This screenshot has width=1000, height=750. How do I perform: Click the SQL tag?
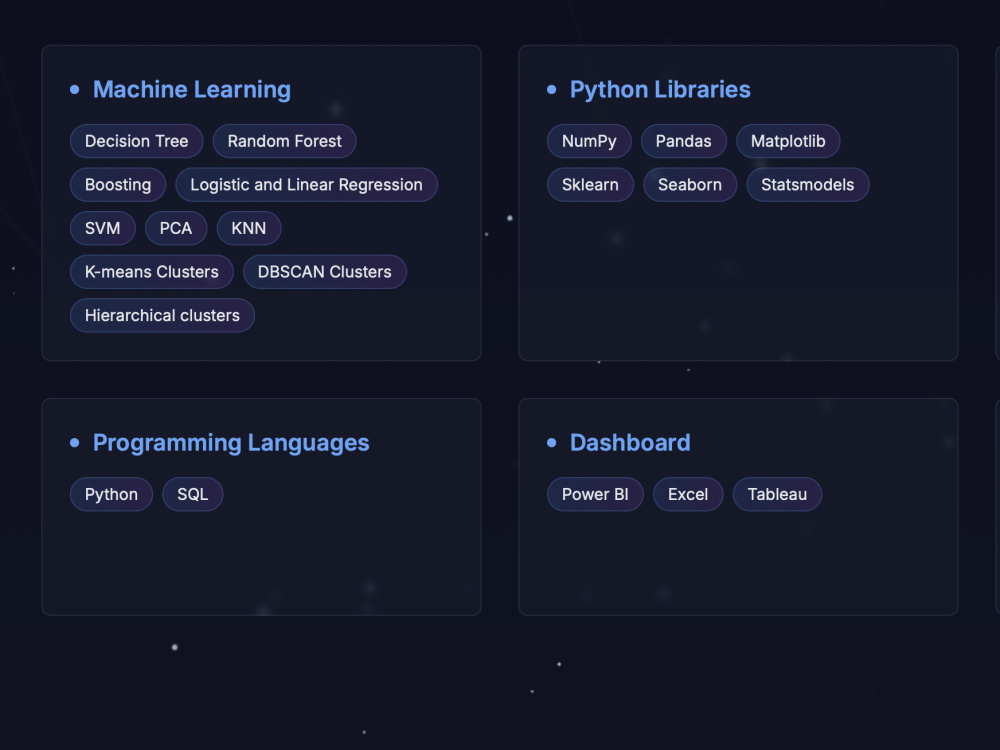tap(193, 494)
